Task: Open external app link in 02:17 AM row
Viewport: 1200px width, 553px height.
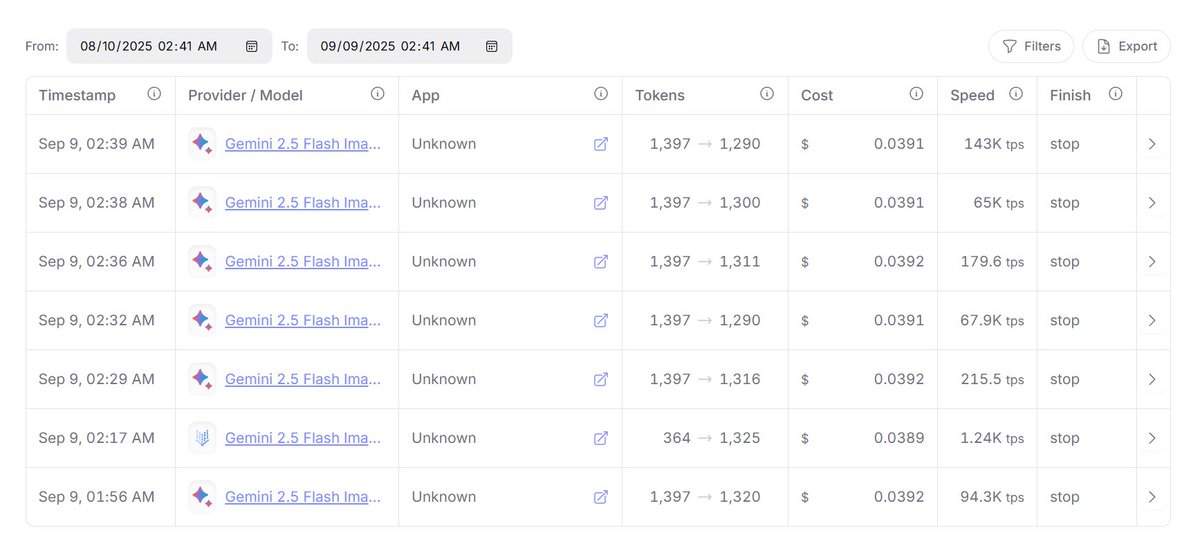Action: pyautogui.click(x=601, y=438)
